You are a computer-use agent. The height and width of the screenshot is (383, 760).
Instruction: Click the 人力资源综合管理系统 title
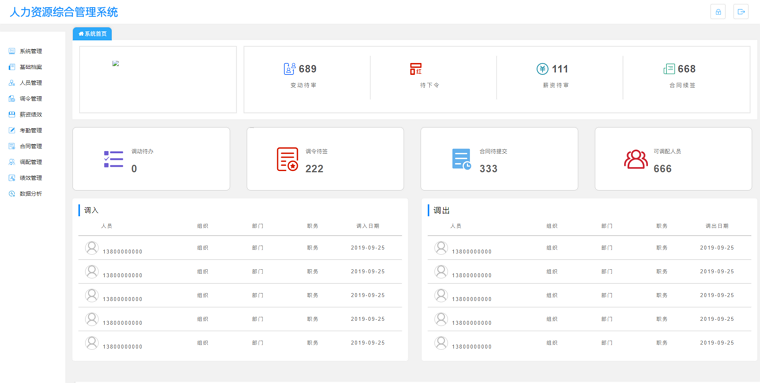click(64, 12)
